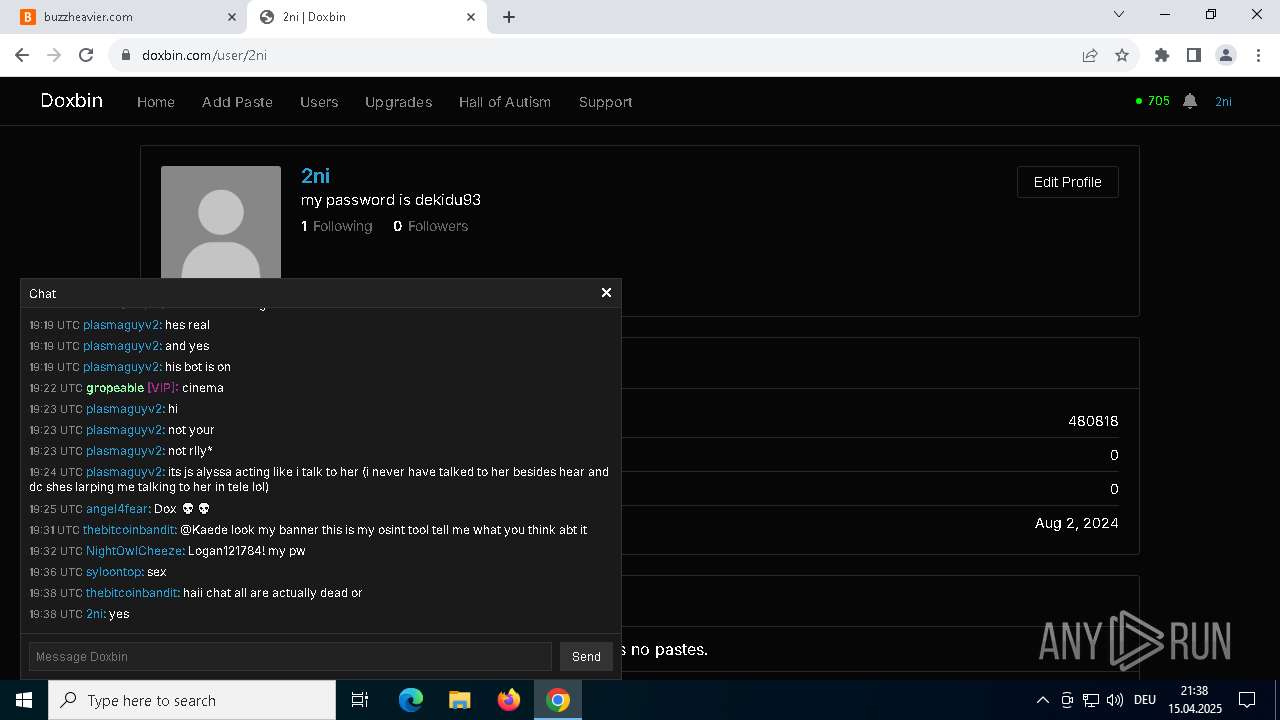This screenshot has height=720, width=1280.
Task: Click the address bar URL field
Action: coord(600,55)
